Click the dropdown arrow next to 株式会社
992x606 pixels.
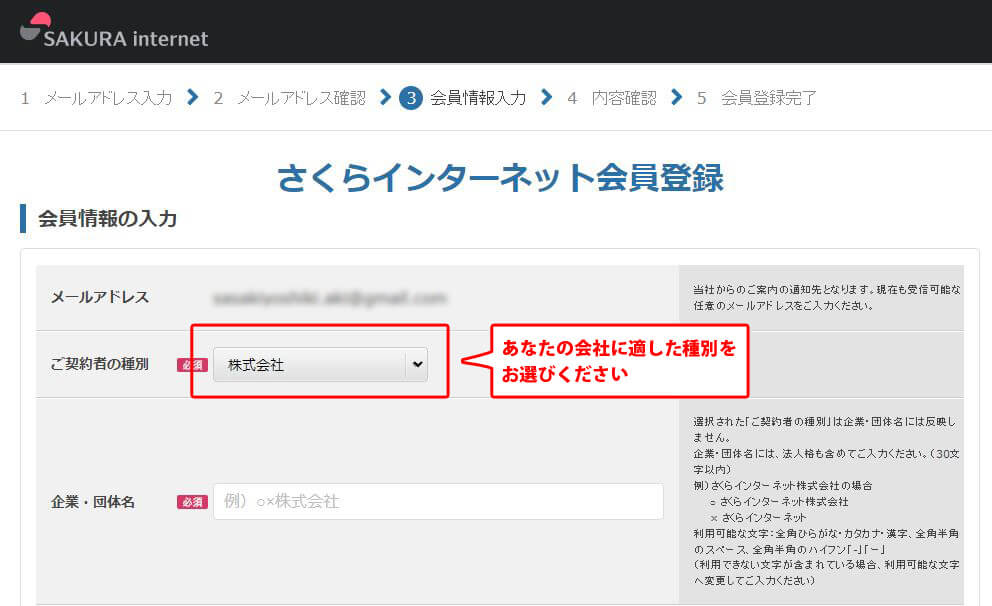tap(417, 364)
